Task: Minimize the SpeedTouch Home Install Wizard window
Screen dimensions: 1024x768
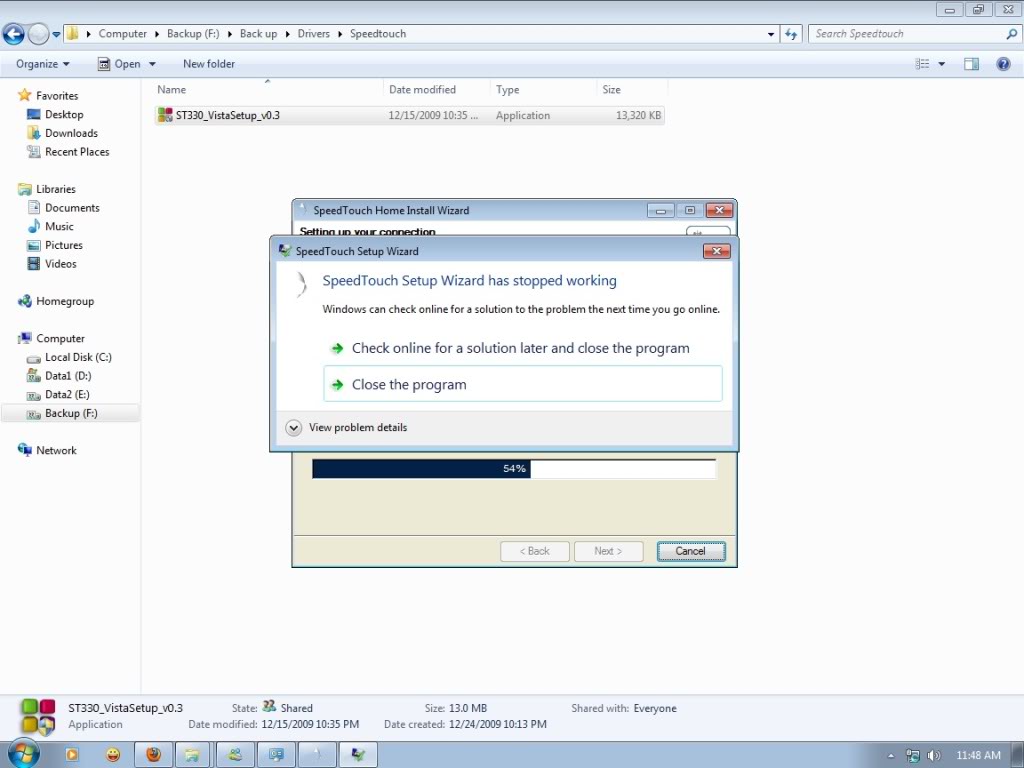Action: (661, 210)
